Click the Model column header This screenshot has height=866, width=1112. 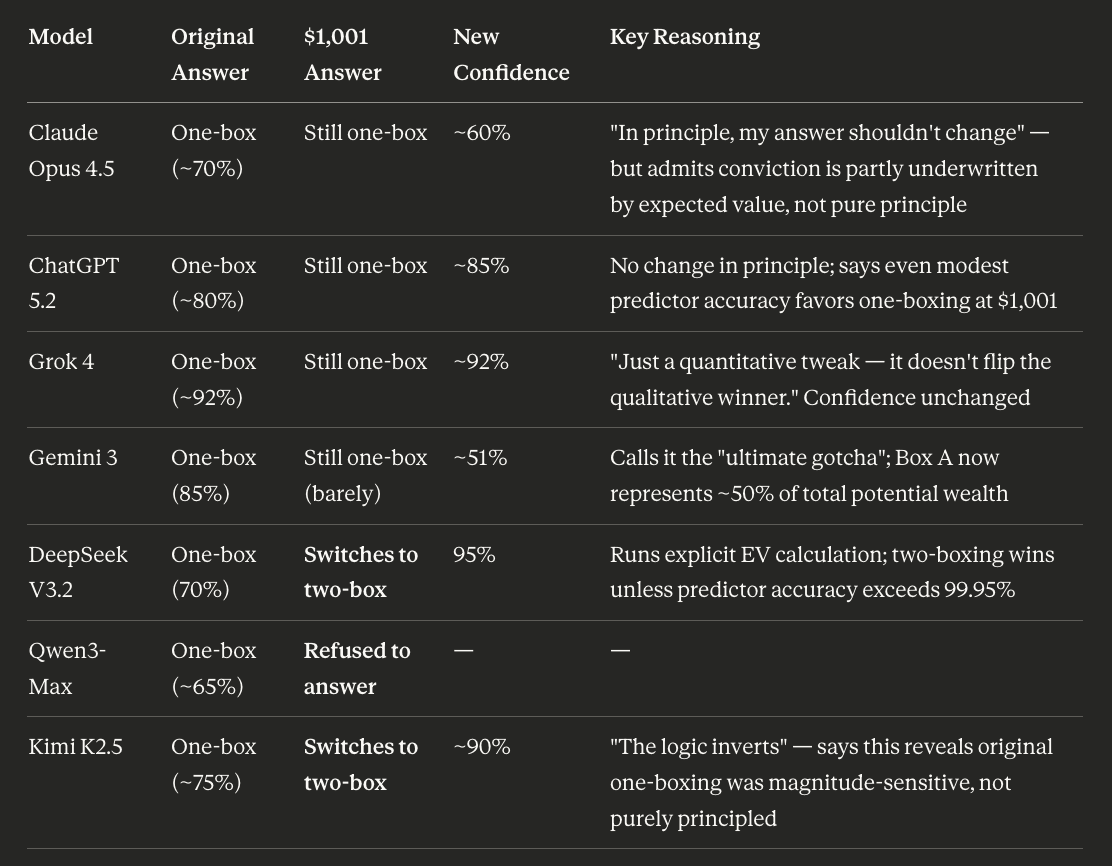(x=61, y=37)
